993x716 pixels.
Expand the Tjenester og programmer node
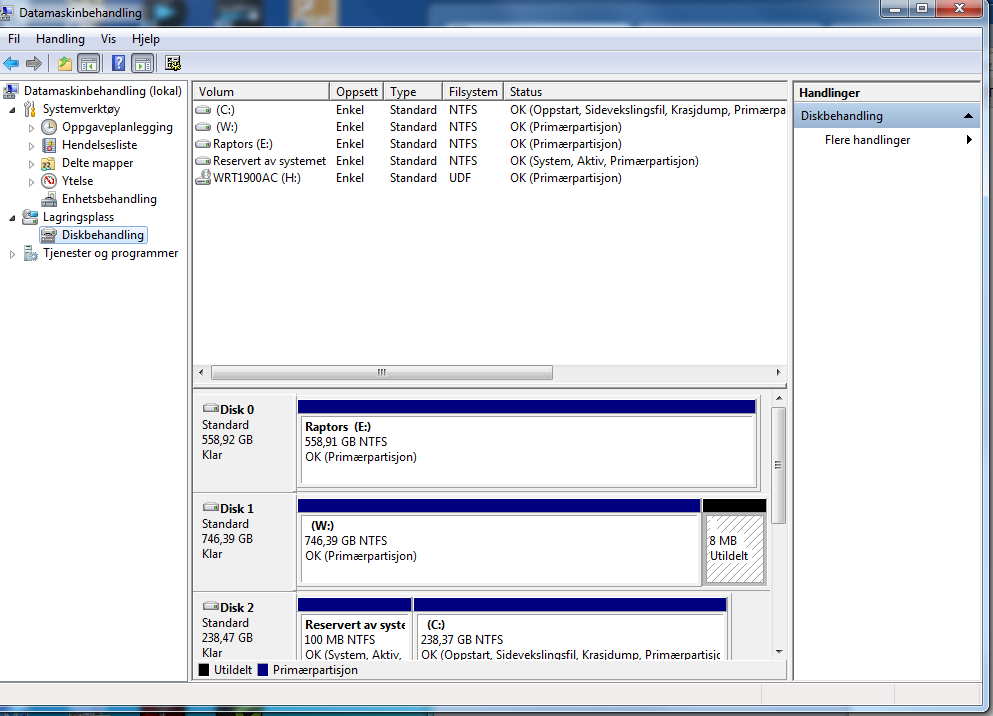tap(12, 254)
